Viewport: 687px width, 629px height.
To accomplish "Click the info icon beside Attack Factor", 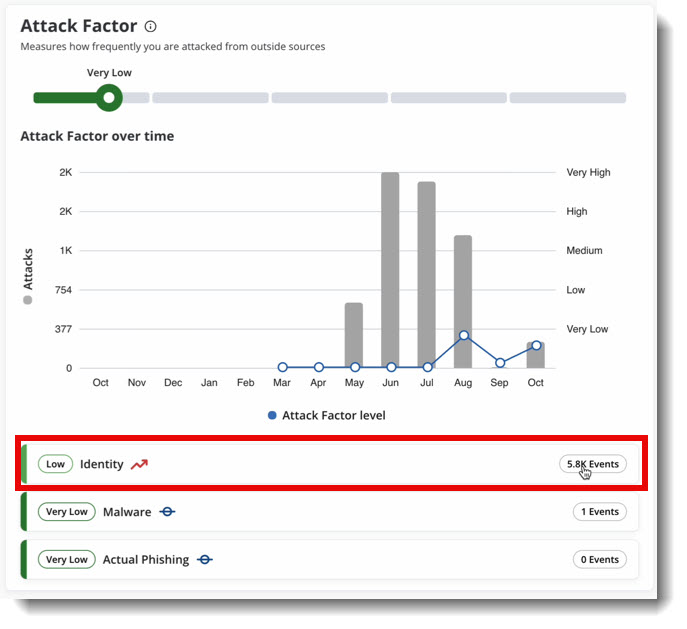I will [150, 27].
